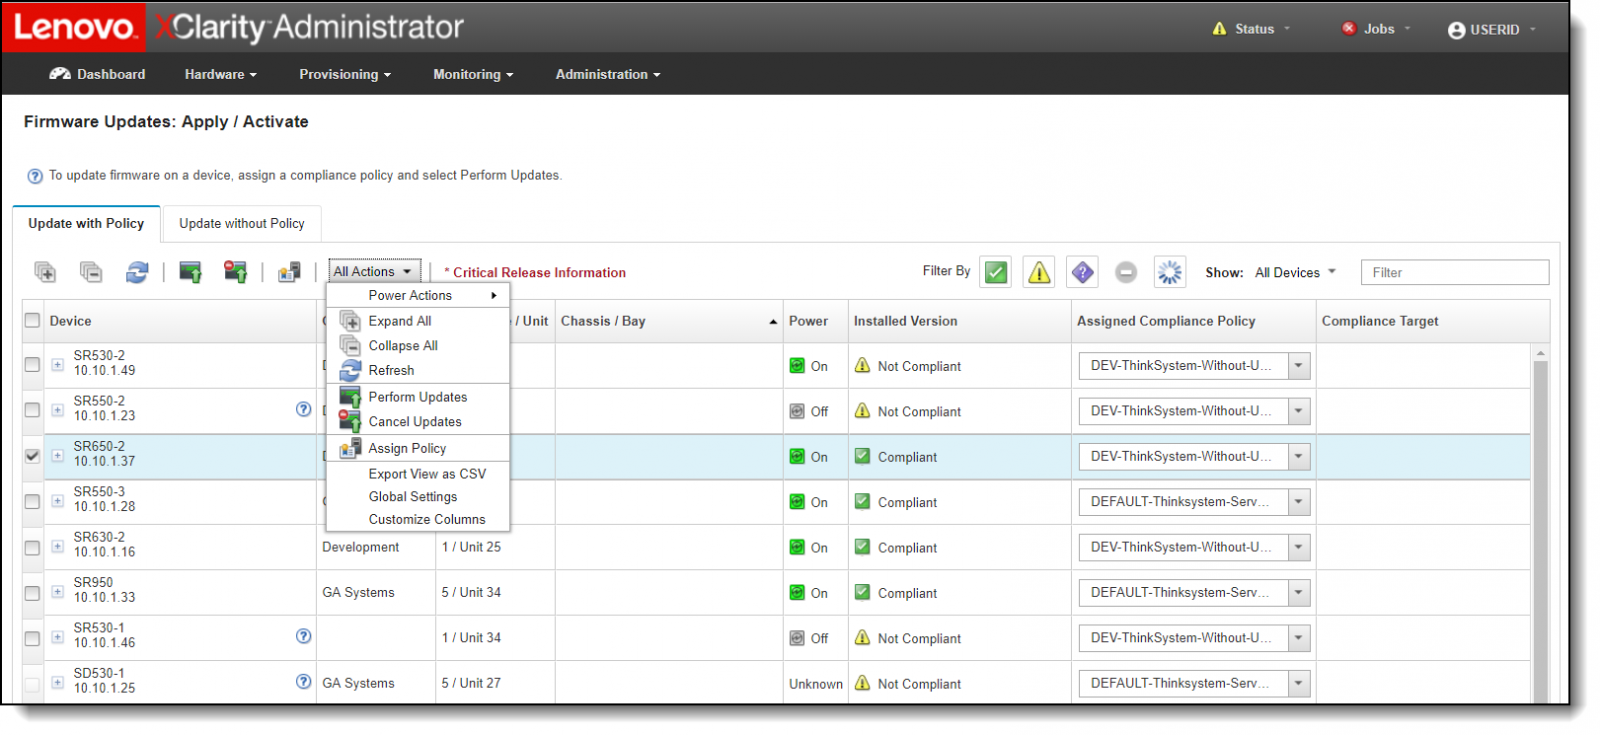Open compliance policy dropdown for SR530-2
Viewport: 1600px width, 735px height.
pos(1298,365)
